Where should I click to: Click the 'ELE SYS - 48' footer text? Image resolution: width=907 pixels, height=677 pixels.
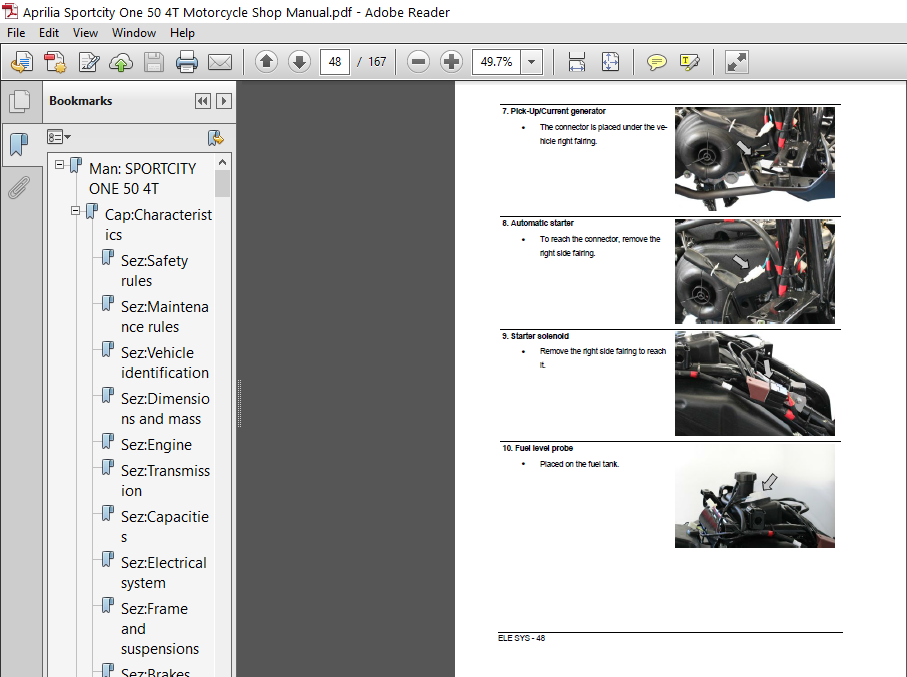tap(521, 638)
